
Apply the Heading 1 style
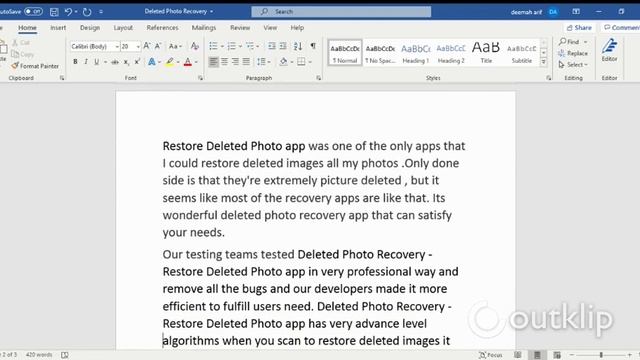pyautogui.click(x=416, y=53)
